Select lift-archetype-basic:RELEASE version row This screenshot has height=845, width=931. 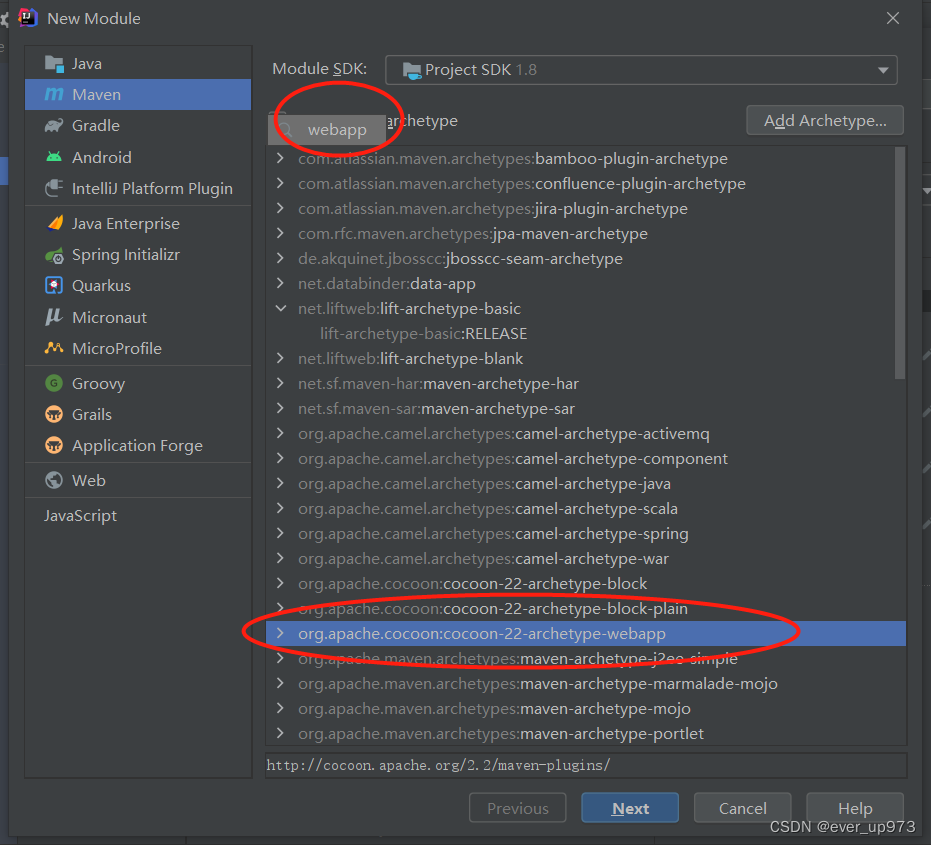pyautogui.click(x=586, y=333)
